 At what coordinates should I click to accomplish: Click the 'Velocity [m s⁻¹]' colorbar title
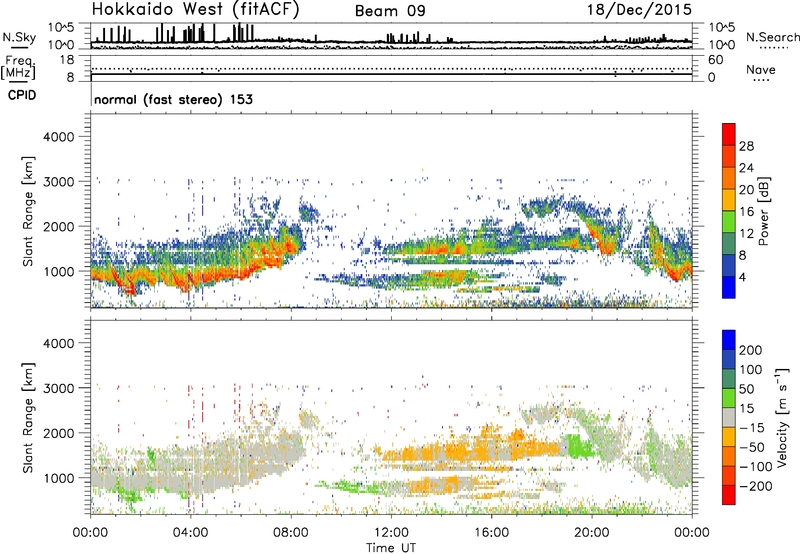[x=782, y=417]
